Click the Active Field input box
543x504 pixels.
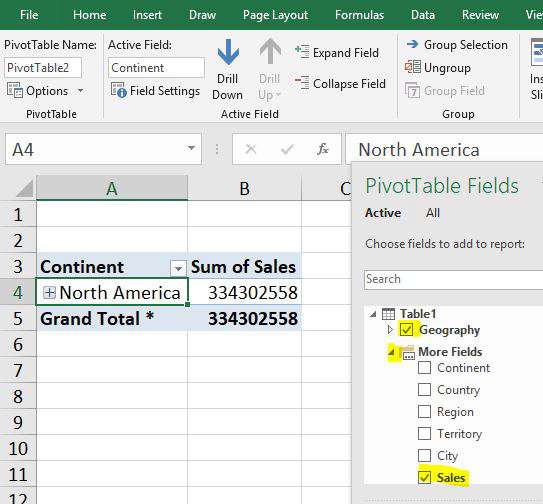[156, 68]
